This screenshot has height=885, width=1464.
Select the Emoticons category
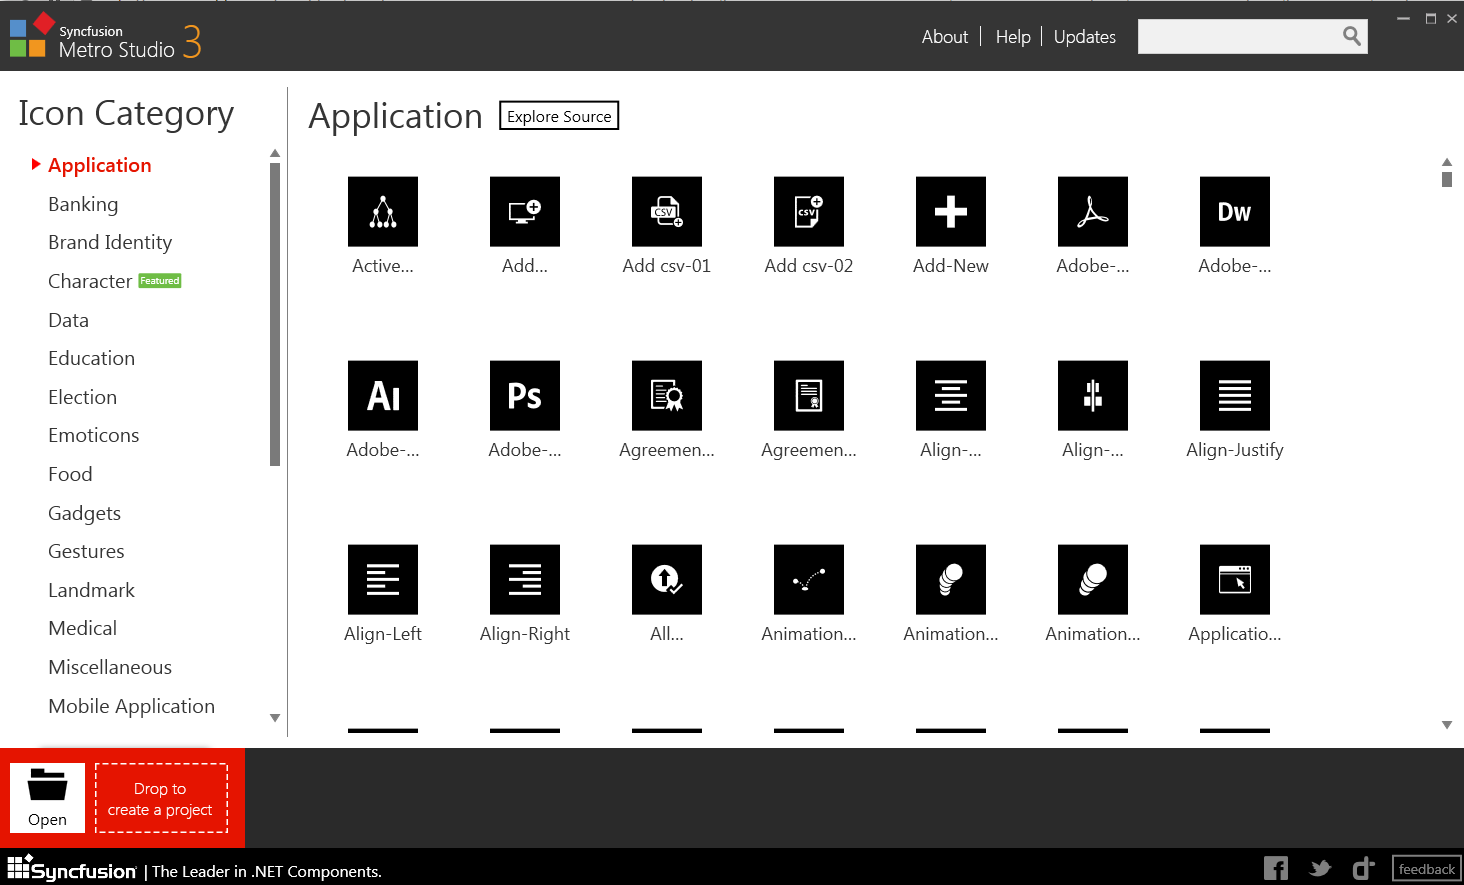[x=93, y=435]
